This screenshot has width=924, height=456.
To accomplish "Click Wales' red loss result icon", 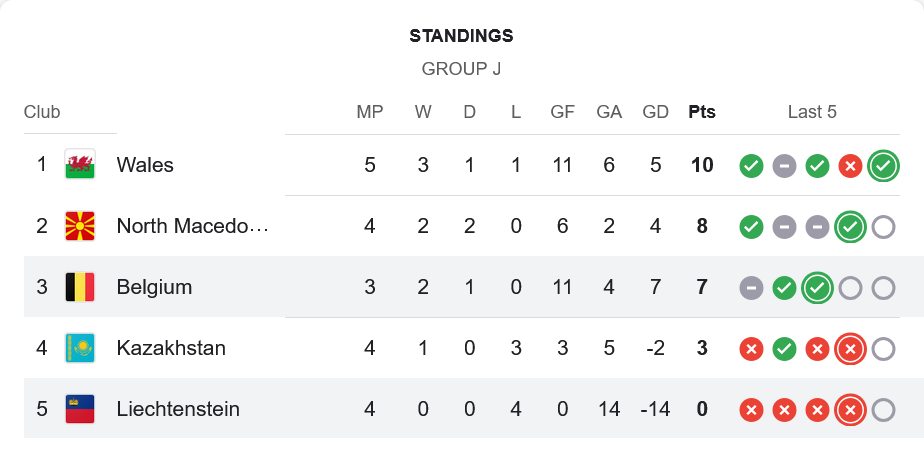I will (850, 166).
